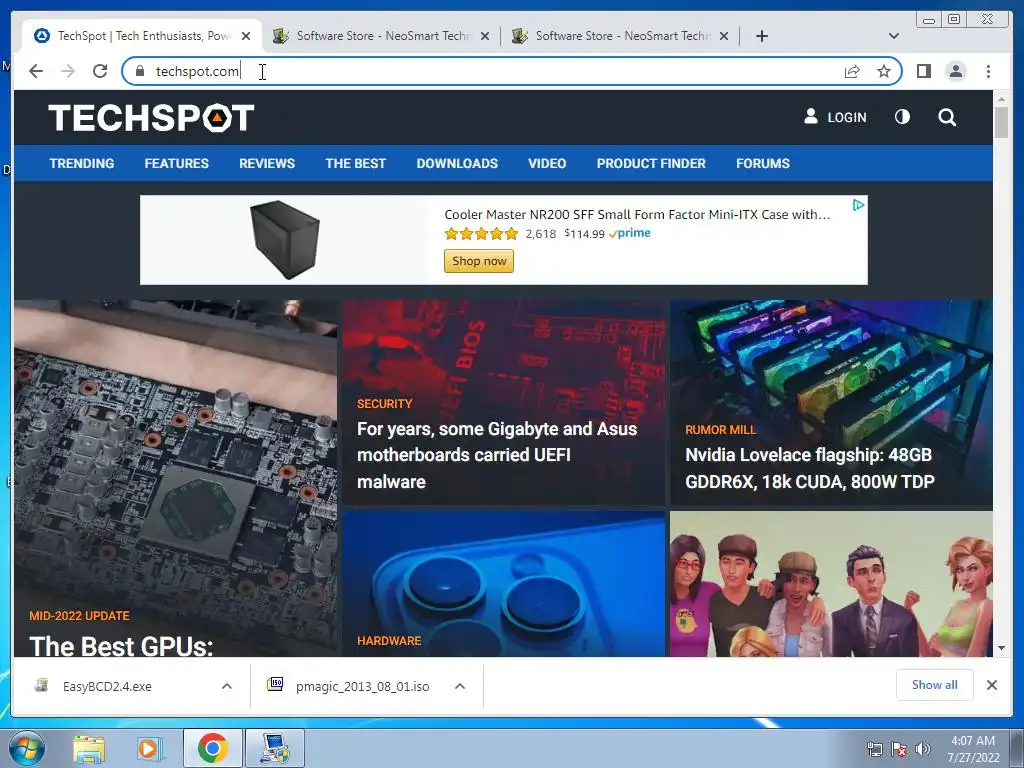1024x768 pixels.
Task: Open the REVIEWS section
Action: pos(266,163)
